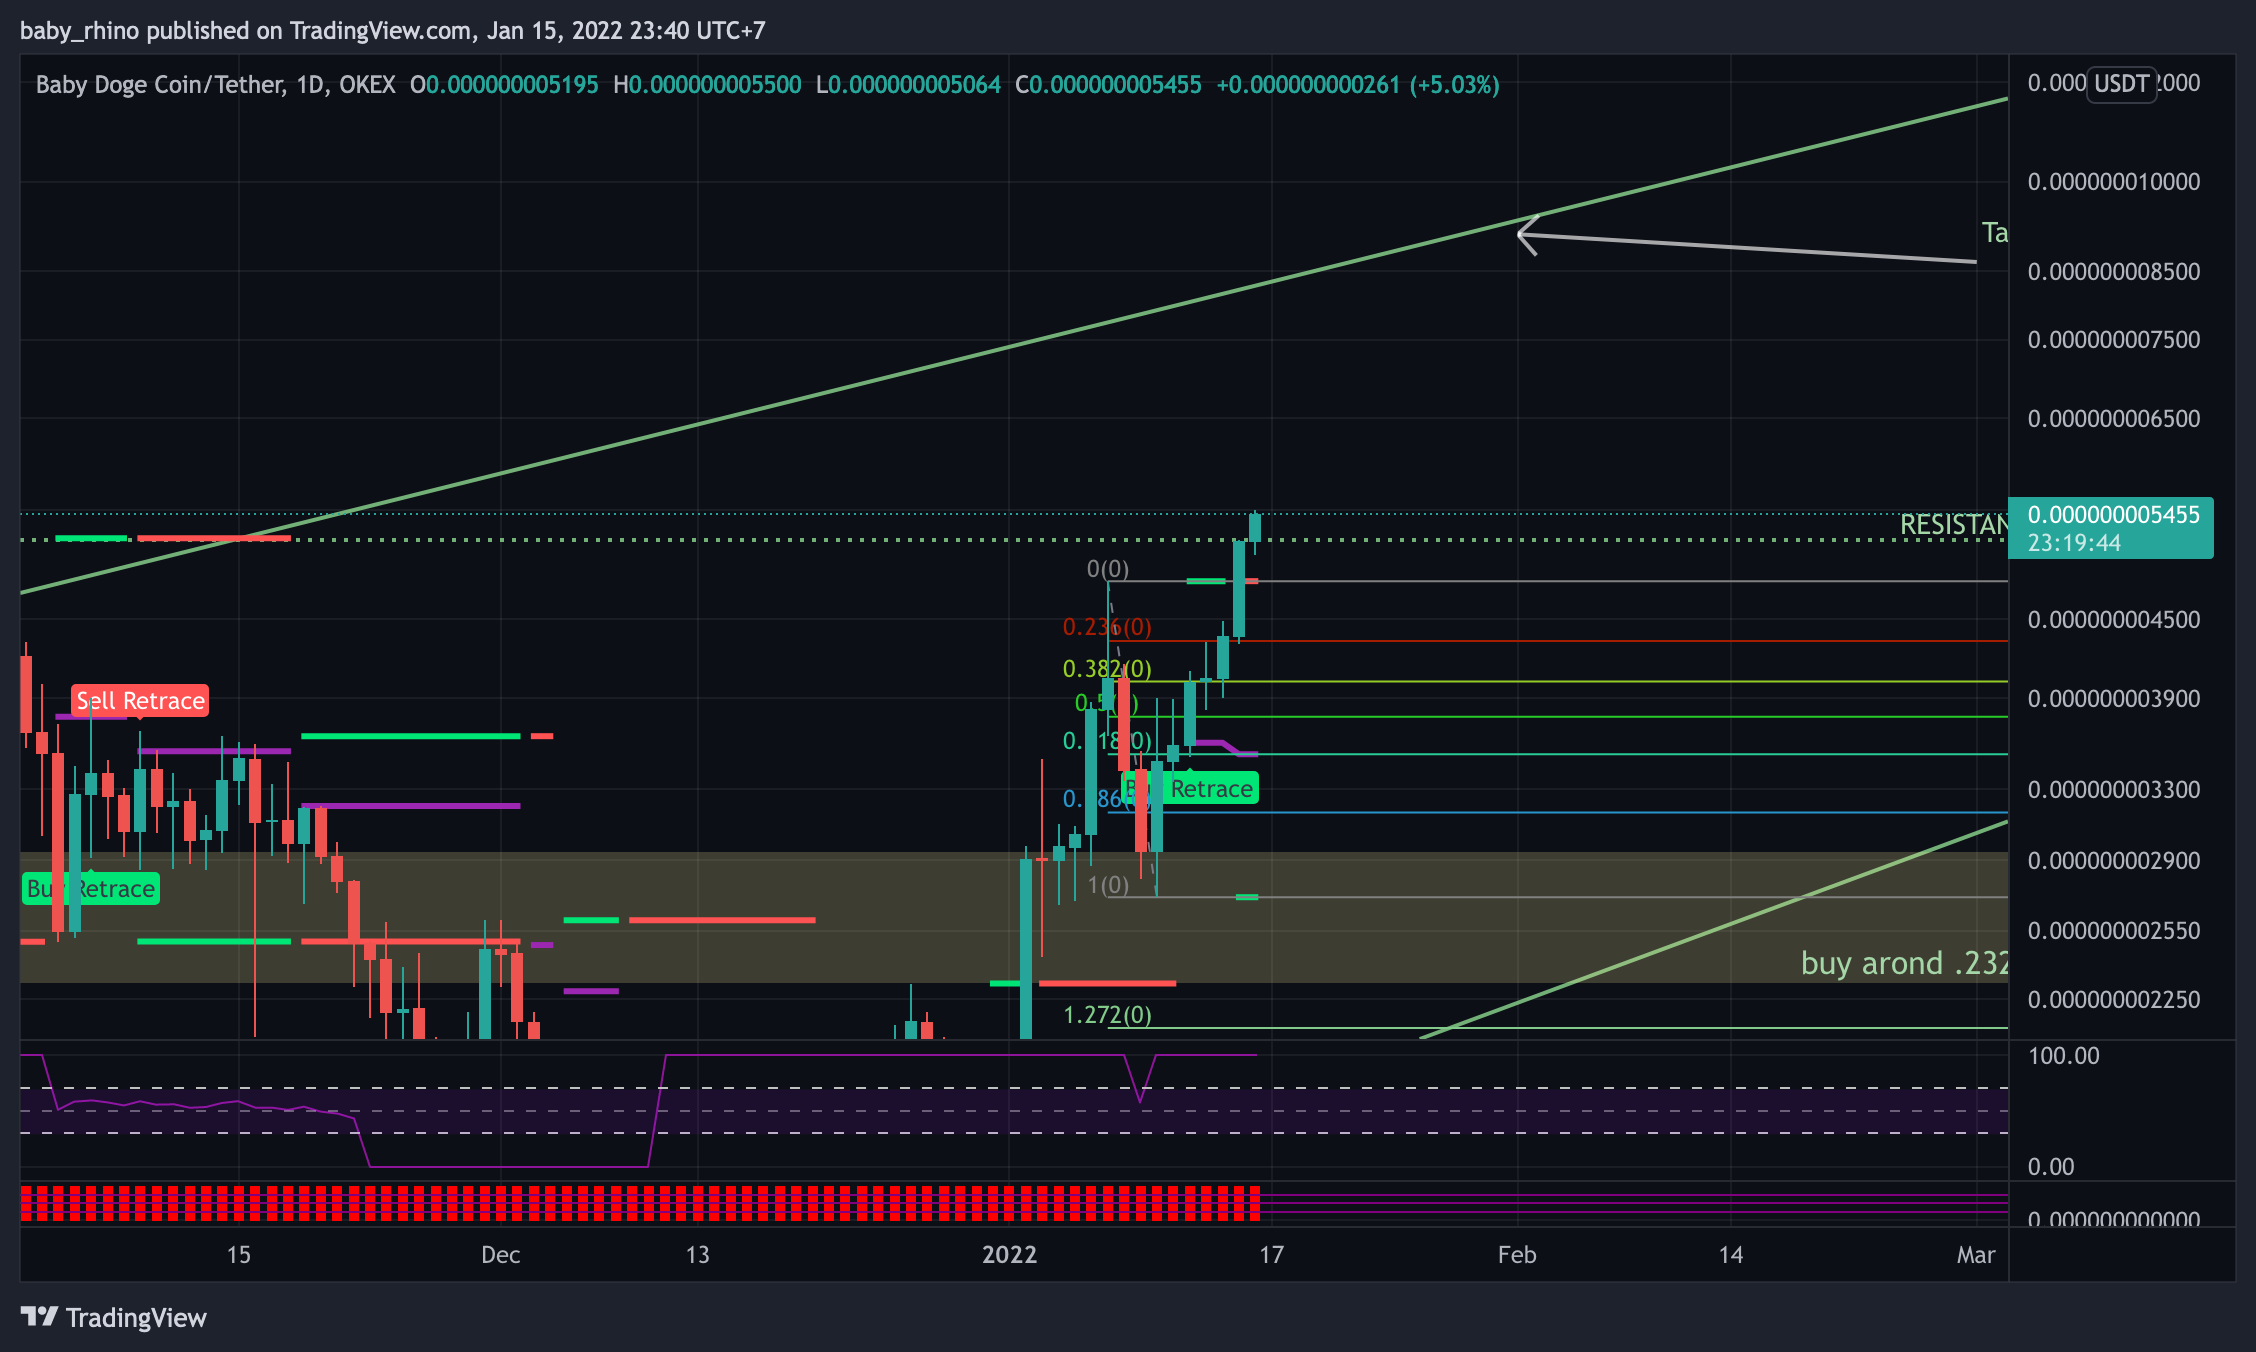2256x1352 pixels.
Task: Click the published-by header text
Action: 392,31
